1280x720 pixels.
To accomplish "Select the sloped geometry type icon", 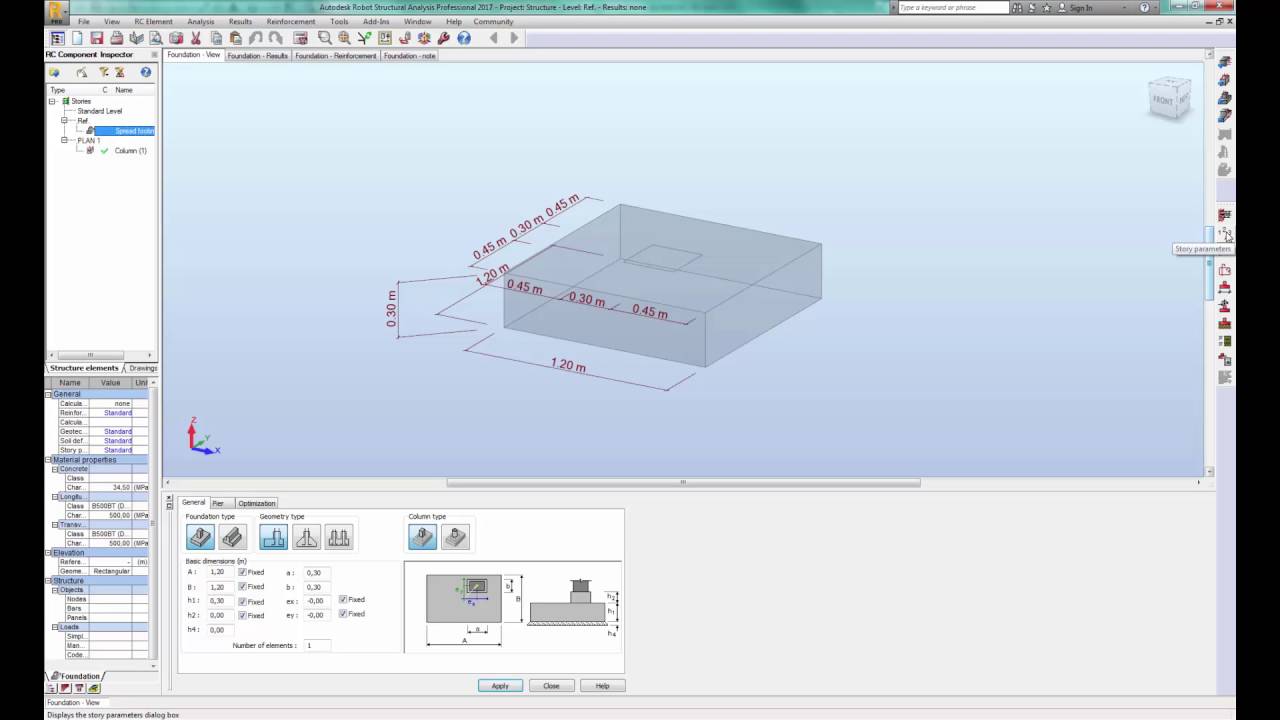I will (x=306, y=537).
